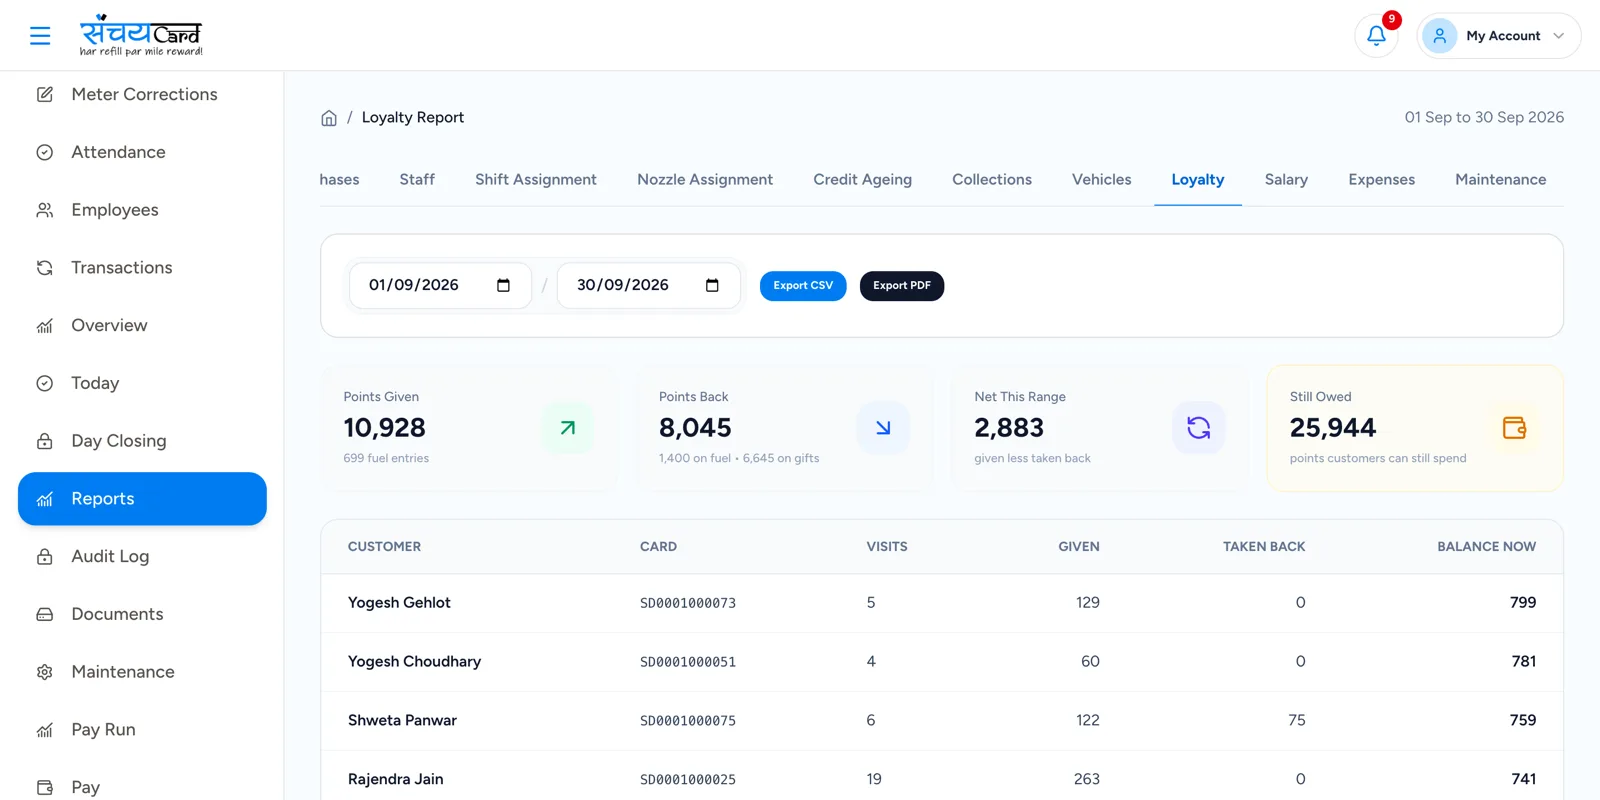Open start date calendar picker icon

tap(503, 286)
